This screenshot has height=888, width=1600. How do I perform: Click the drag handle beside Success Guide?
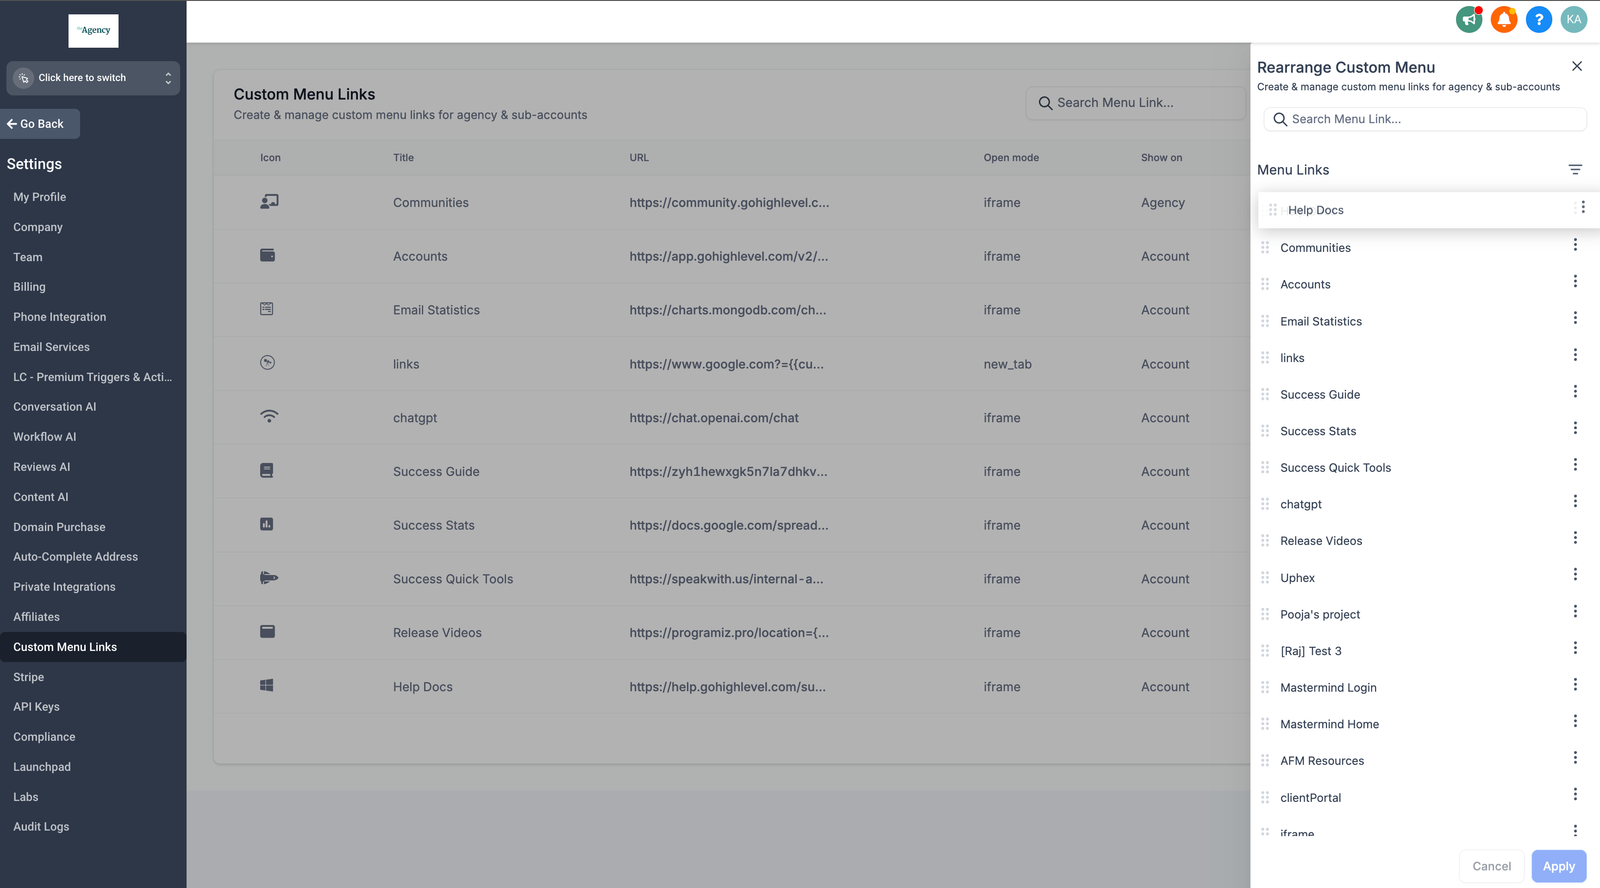click(x=1265, y=394)
